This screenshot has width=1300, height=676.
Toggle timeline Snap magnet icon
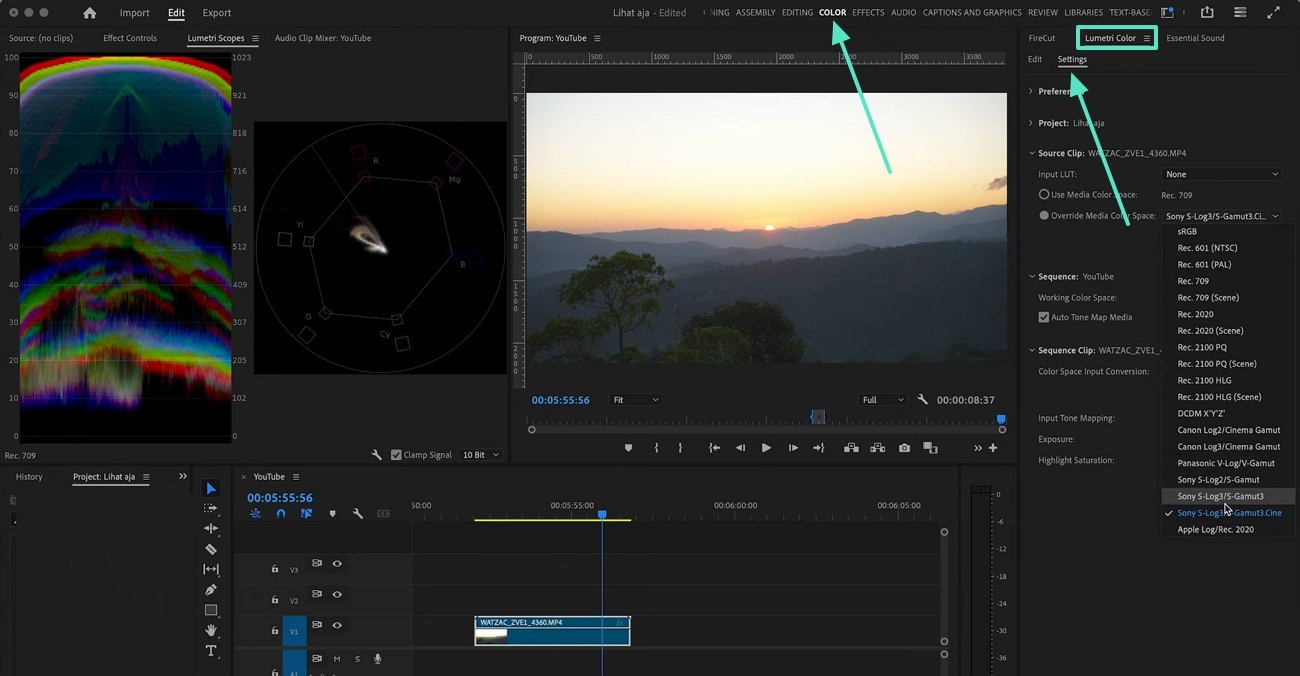281,514
